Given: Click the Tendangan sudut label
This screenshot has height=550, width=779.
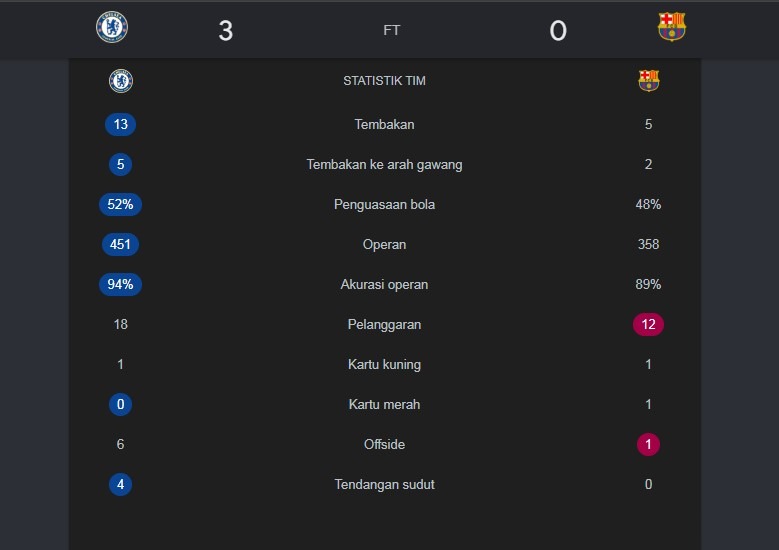Looking at the screenshot, I should (384, 484).
